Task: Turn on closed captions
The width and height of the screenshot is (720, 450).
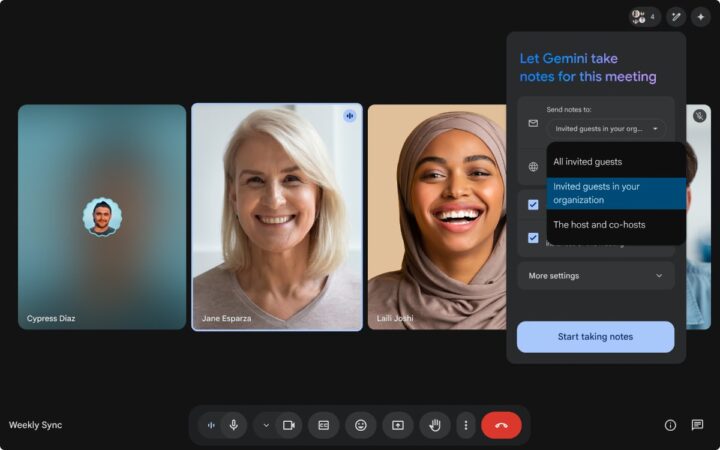Action: coord(323,425)
